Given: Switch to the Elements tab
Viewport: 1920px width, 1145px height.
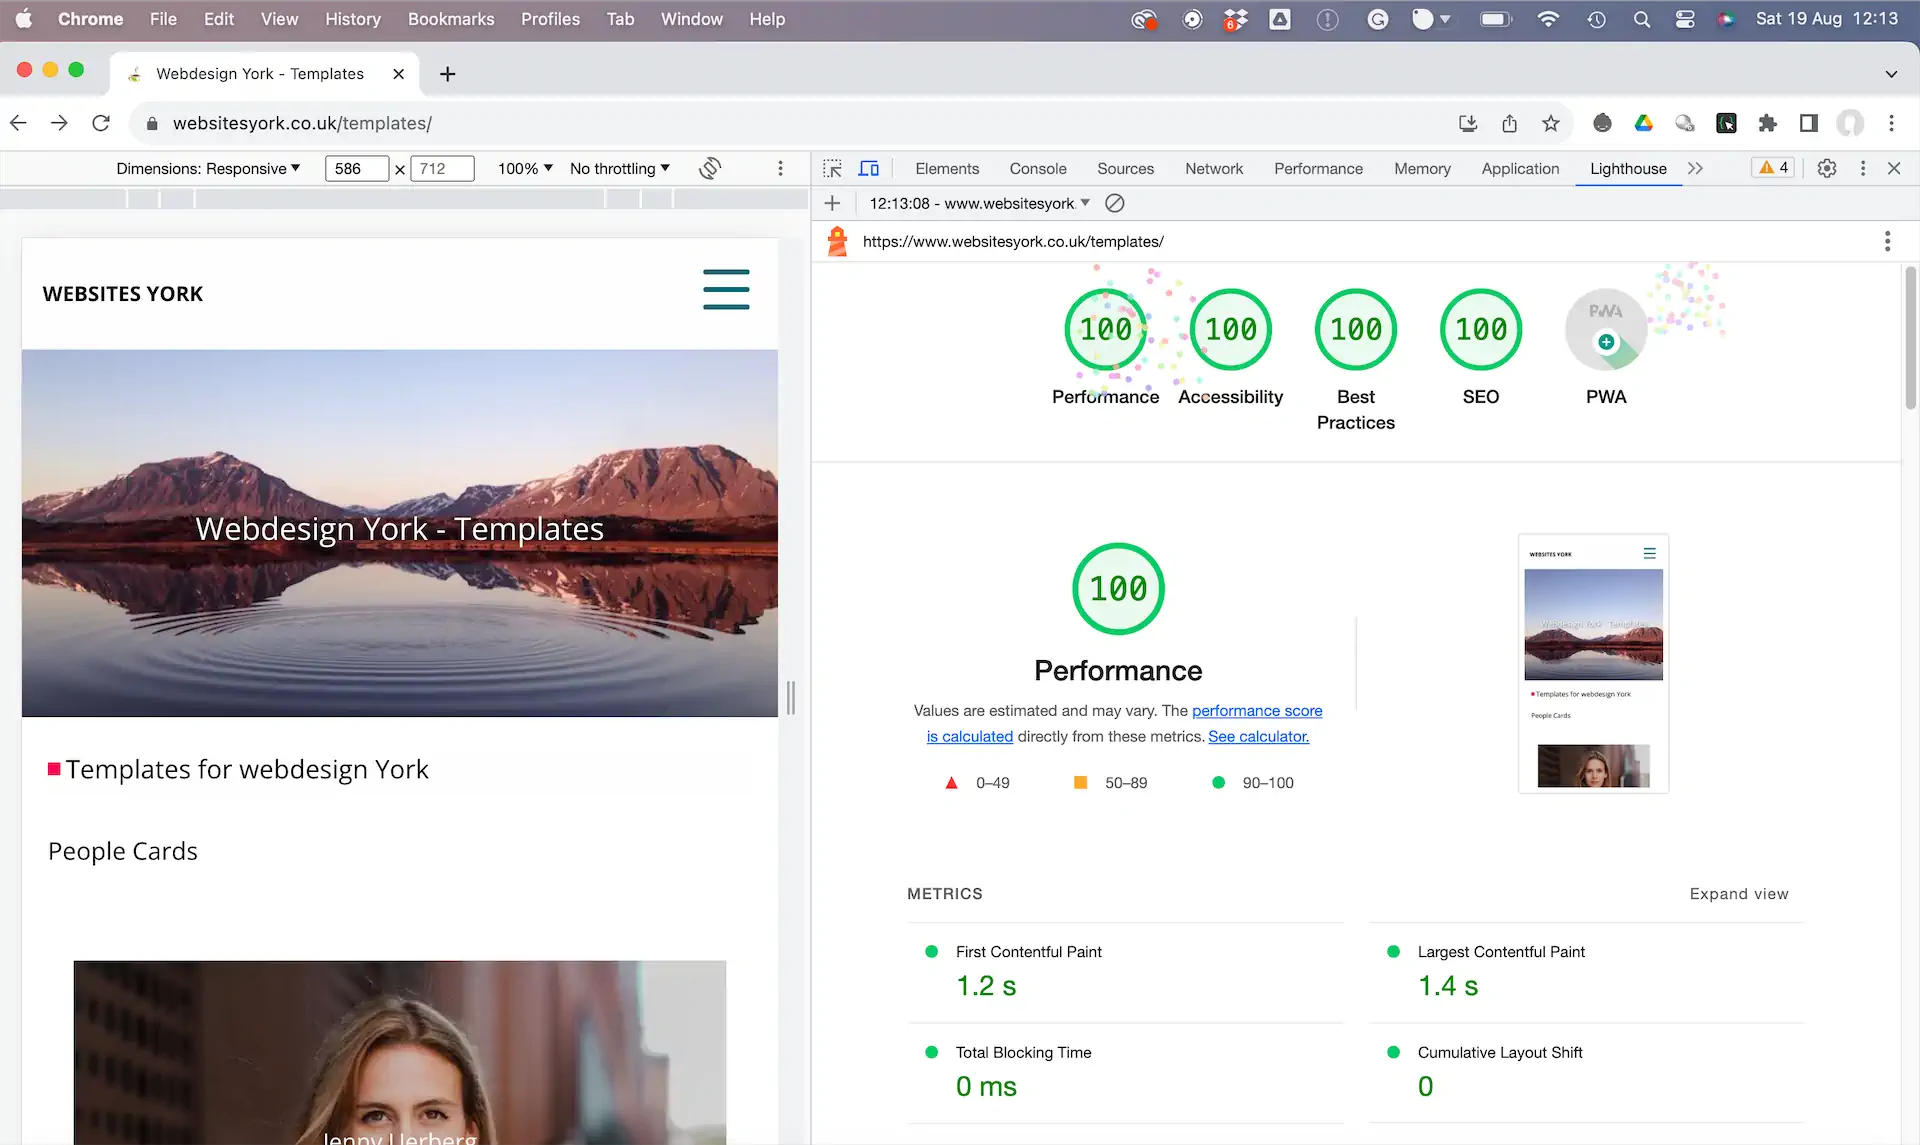Looking at the screenshot, I should pos(947,168).
